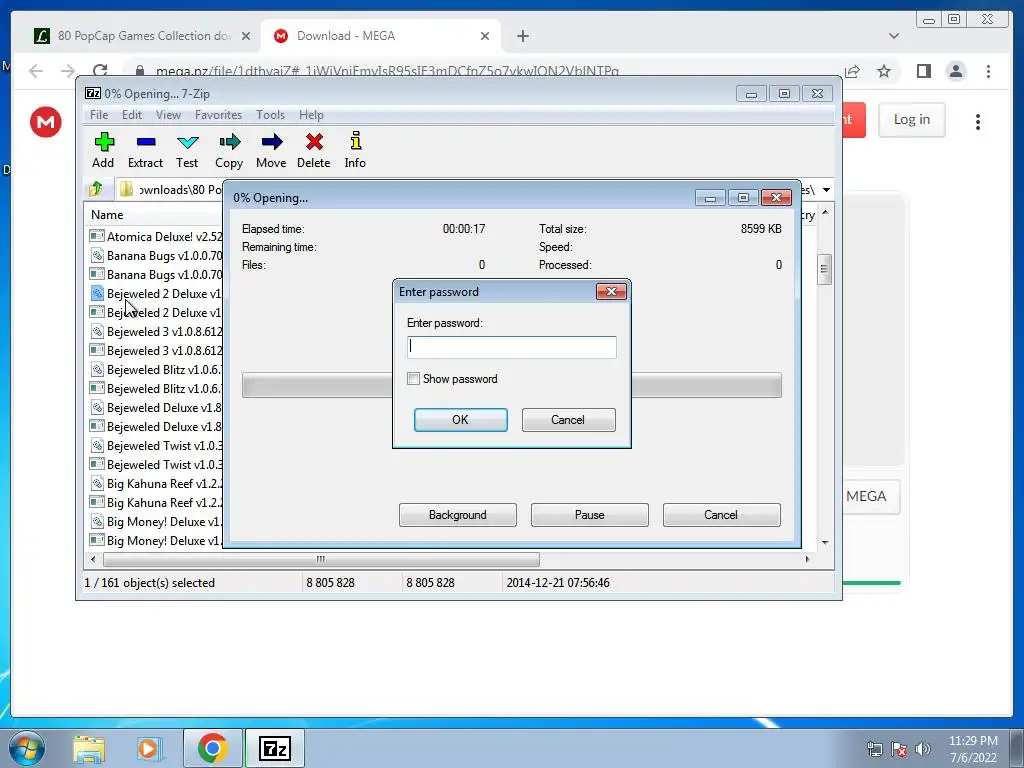The image size is (1024, 768).
Task: Click the Test toolbar icon
Action: pyautogui.click(x=187, y=142)
